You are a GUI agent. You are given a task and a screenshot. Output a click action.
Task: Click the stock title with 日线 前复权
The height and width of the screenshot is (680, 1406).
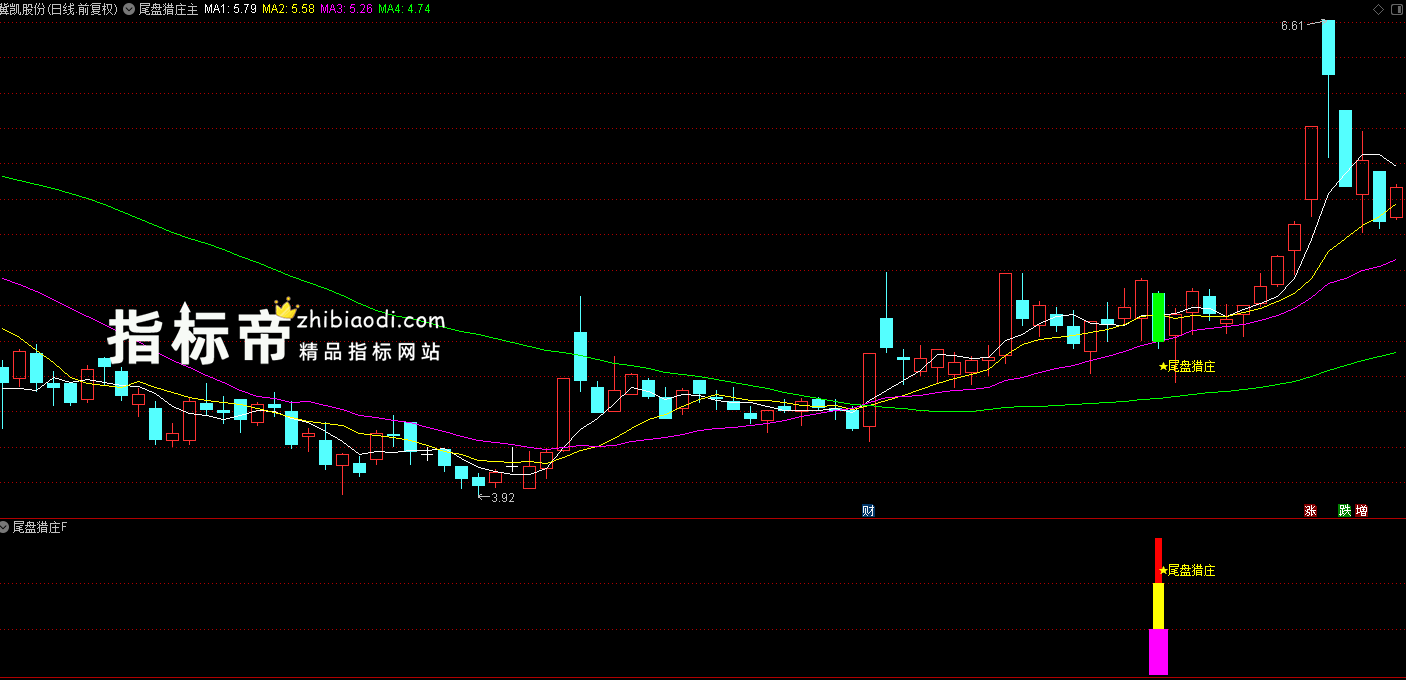(58, 8)
